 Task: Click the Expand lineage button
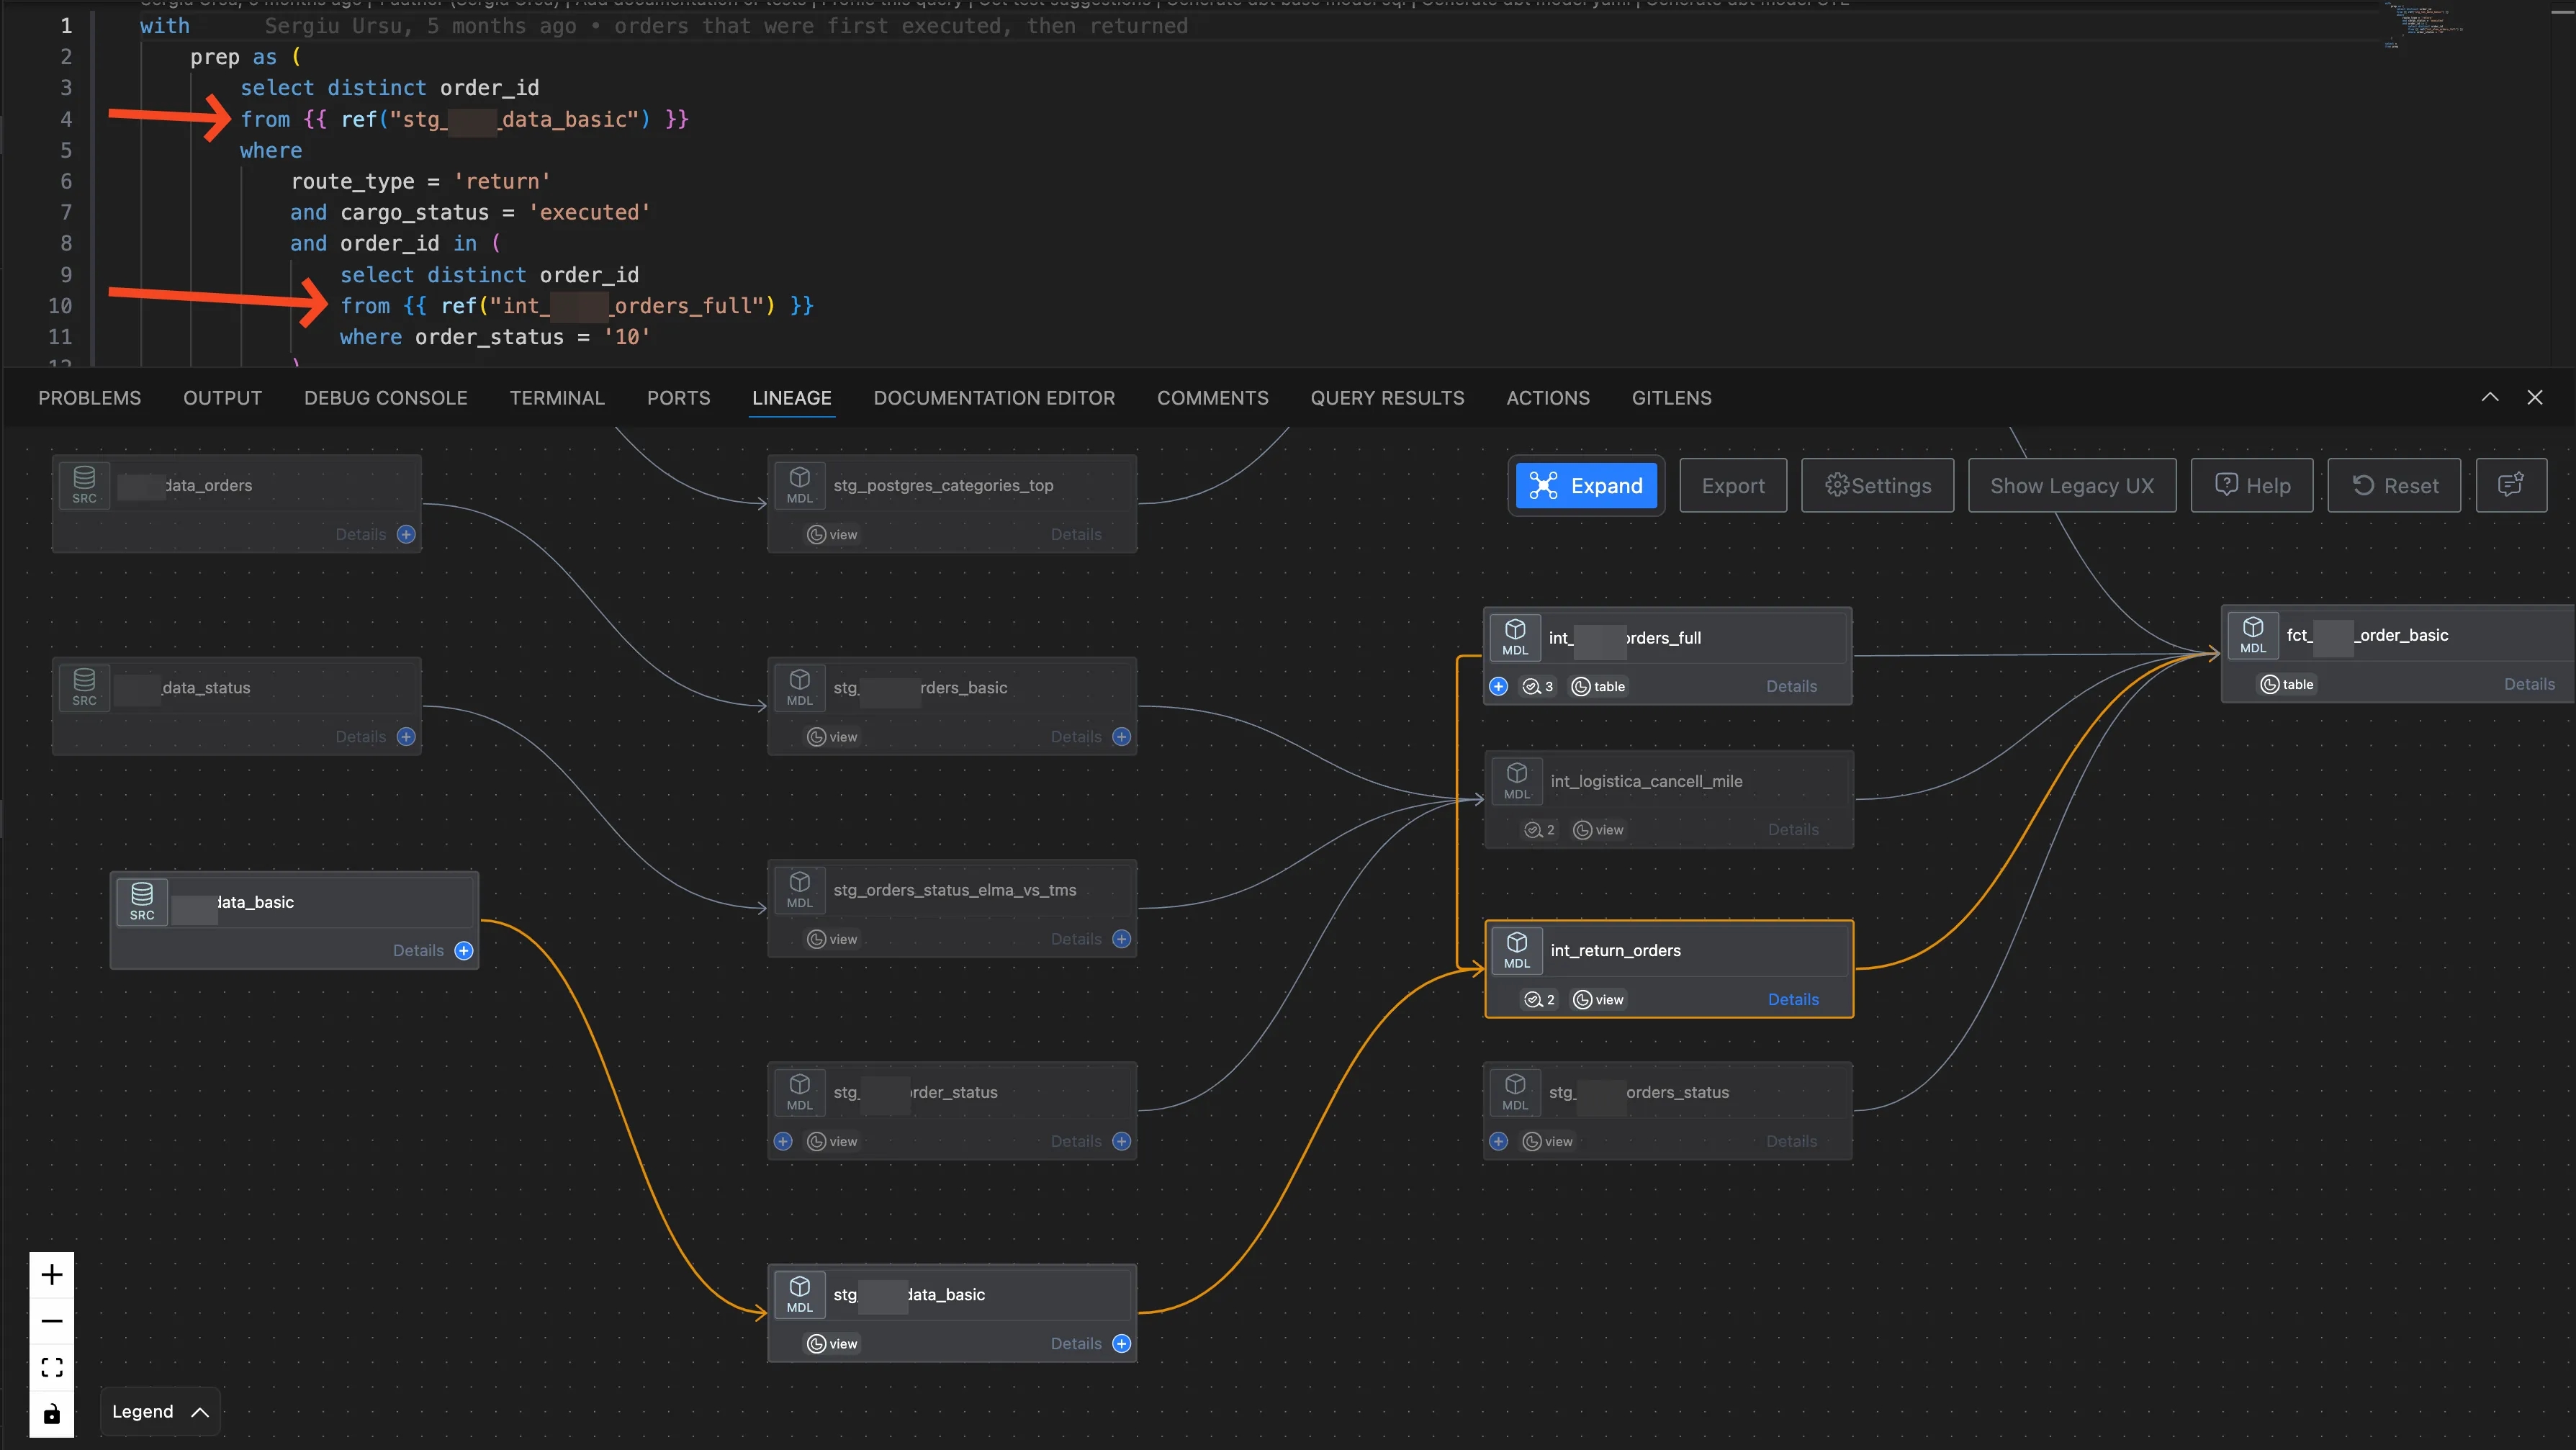[1586, 486]
